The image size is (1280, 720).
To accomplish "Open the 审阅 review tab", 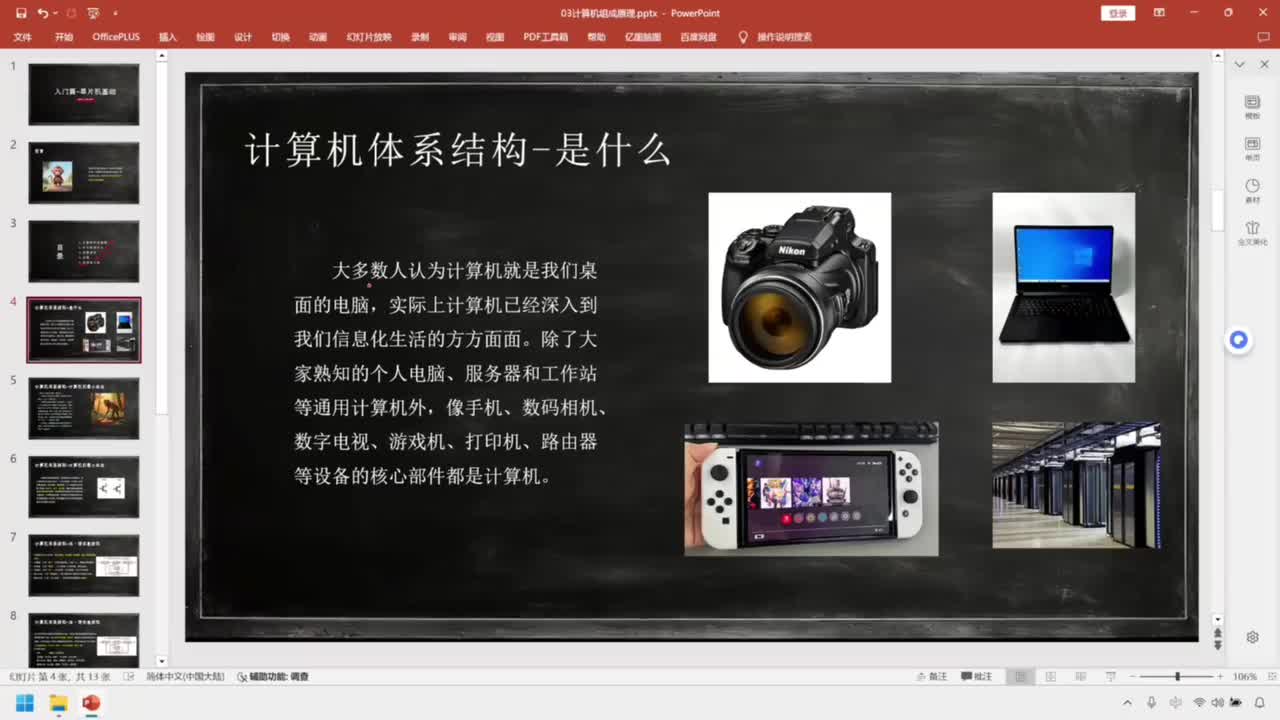I will pyautogui.click(x=457, y=37).
